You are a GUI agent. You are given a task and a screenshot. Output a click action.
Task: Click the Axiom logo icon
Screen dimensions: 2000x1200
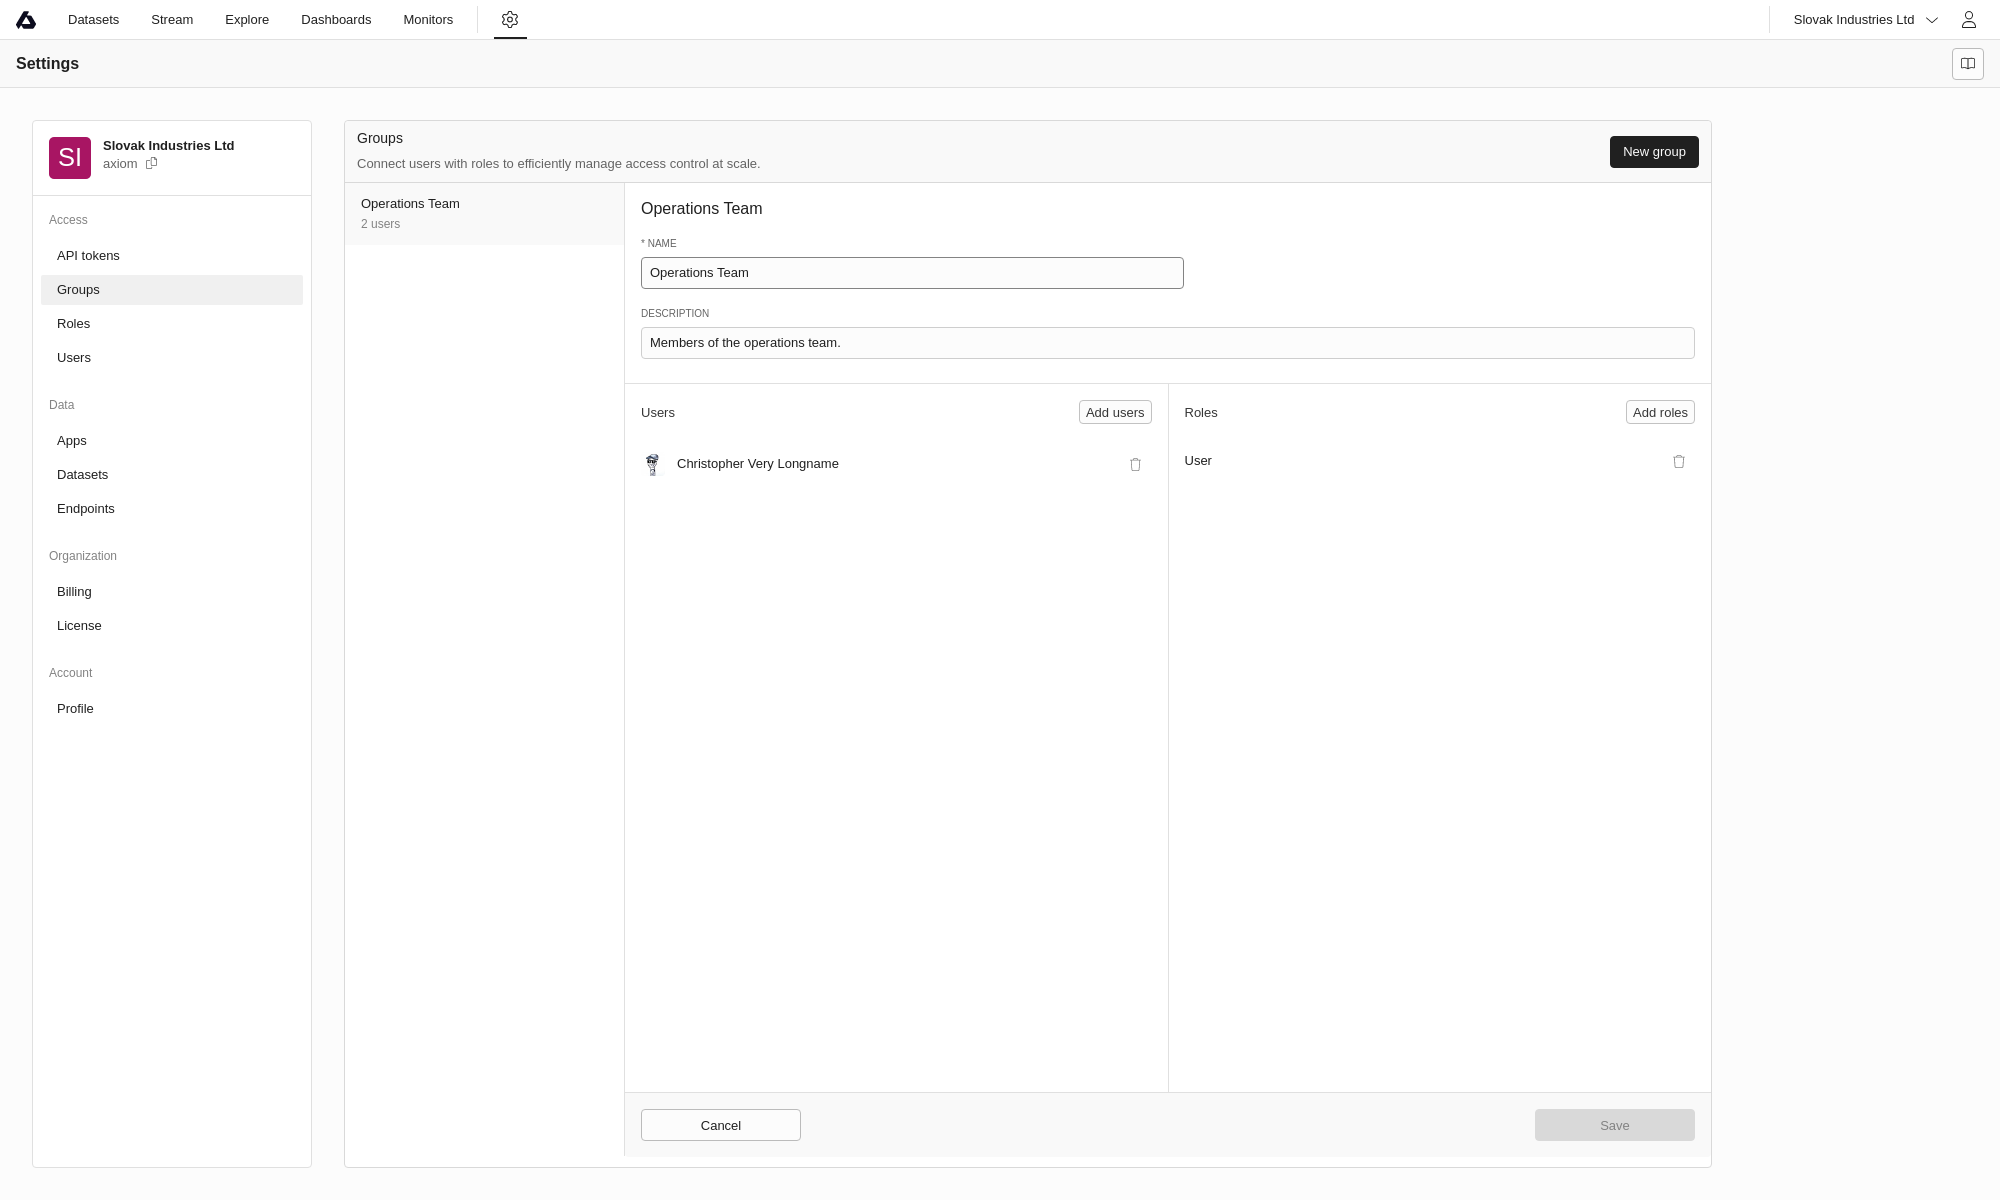(x=26, y=20)
